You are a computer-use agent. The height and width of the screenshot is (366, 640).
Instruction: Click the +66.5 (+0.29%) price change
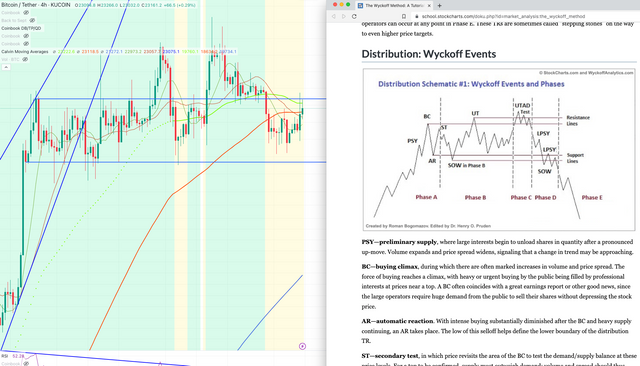pos(179,5)
